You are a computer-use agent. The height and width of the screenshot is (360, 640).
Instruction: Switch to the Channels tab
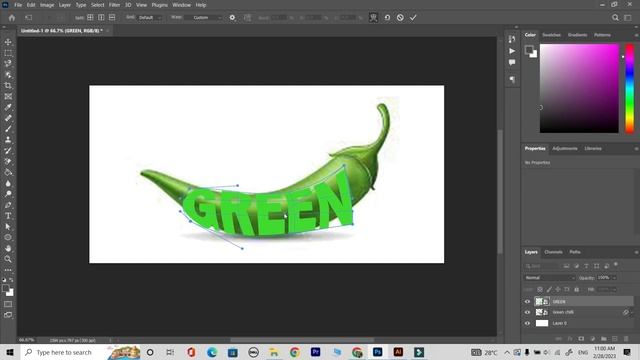553,252
